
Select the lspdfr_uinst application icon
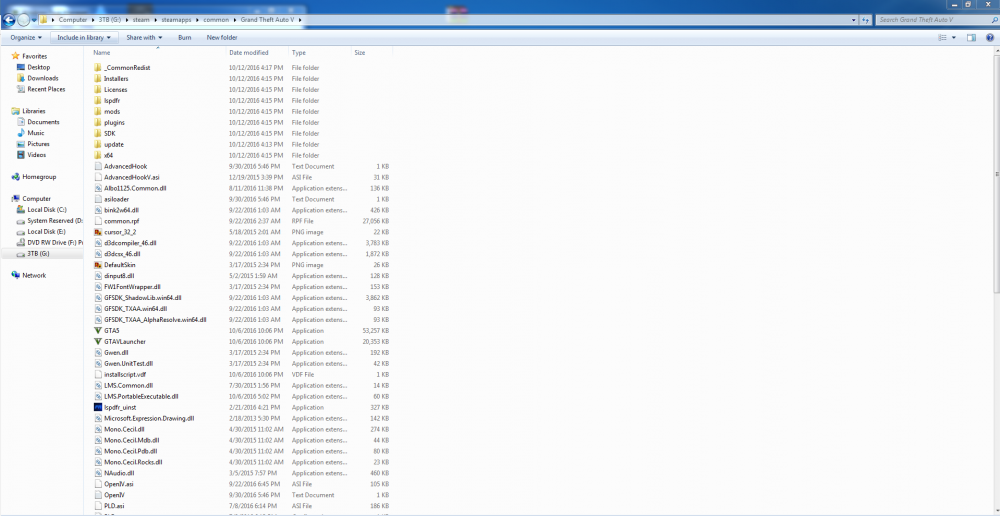click(98, 407)
